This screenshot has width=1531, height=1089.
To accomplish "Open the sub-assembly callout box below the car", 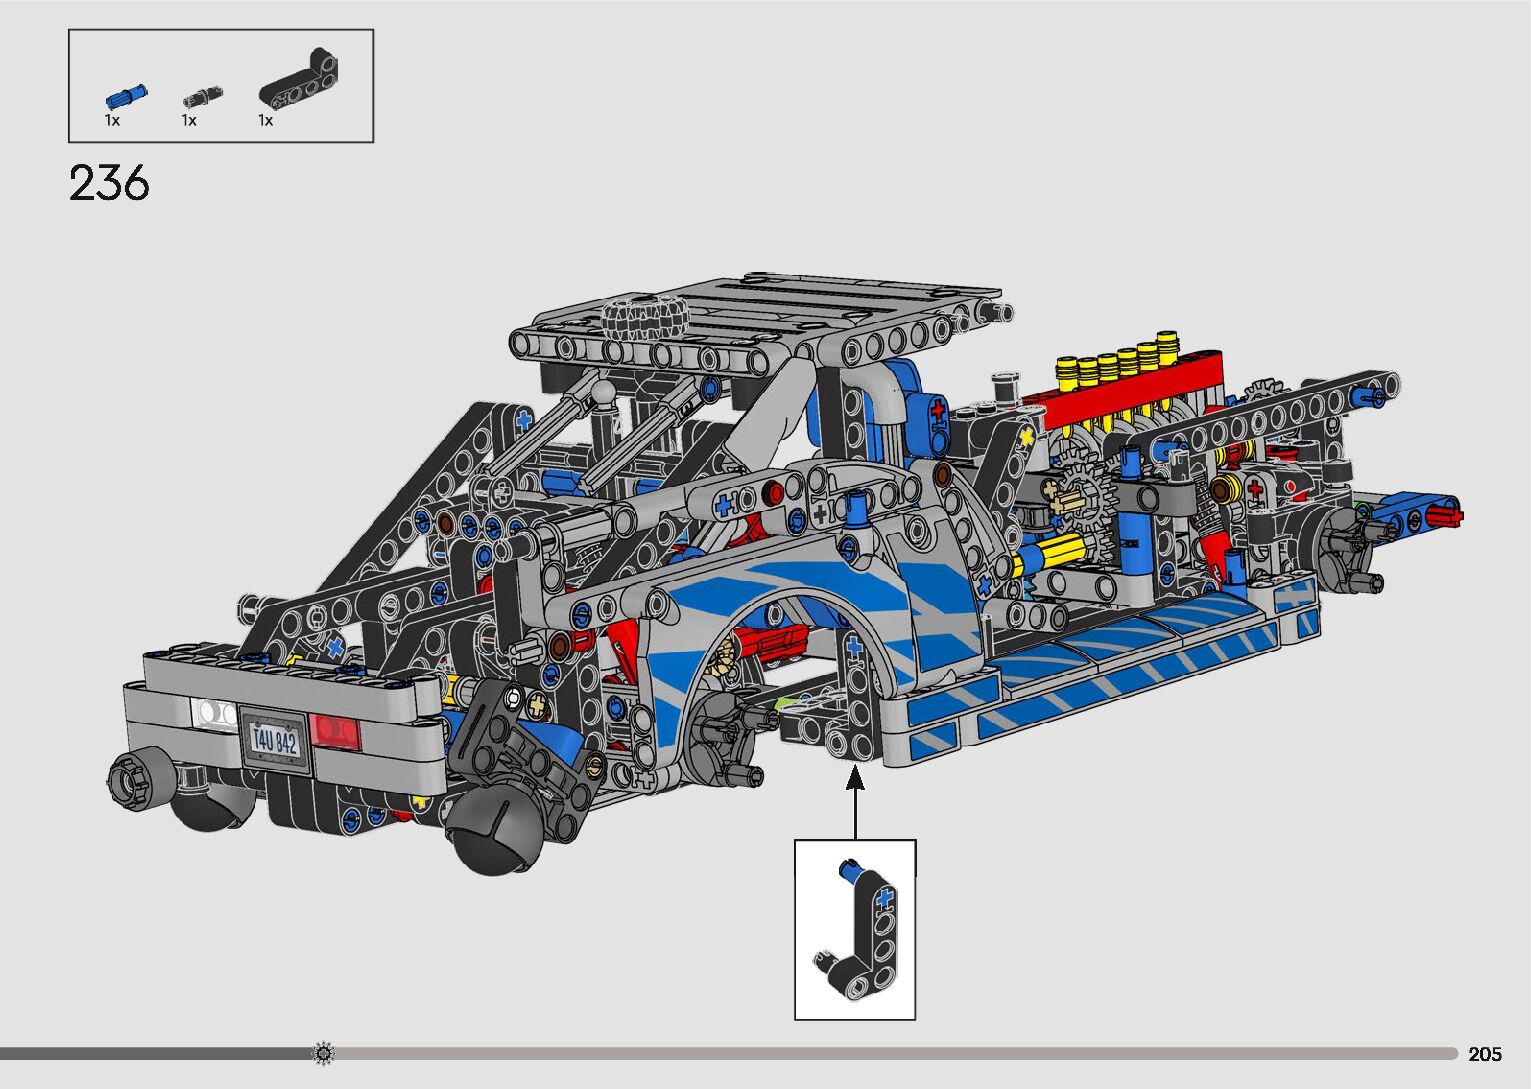I will pos(855,929).
